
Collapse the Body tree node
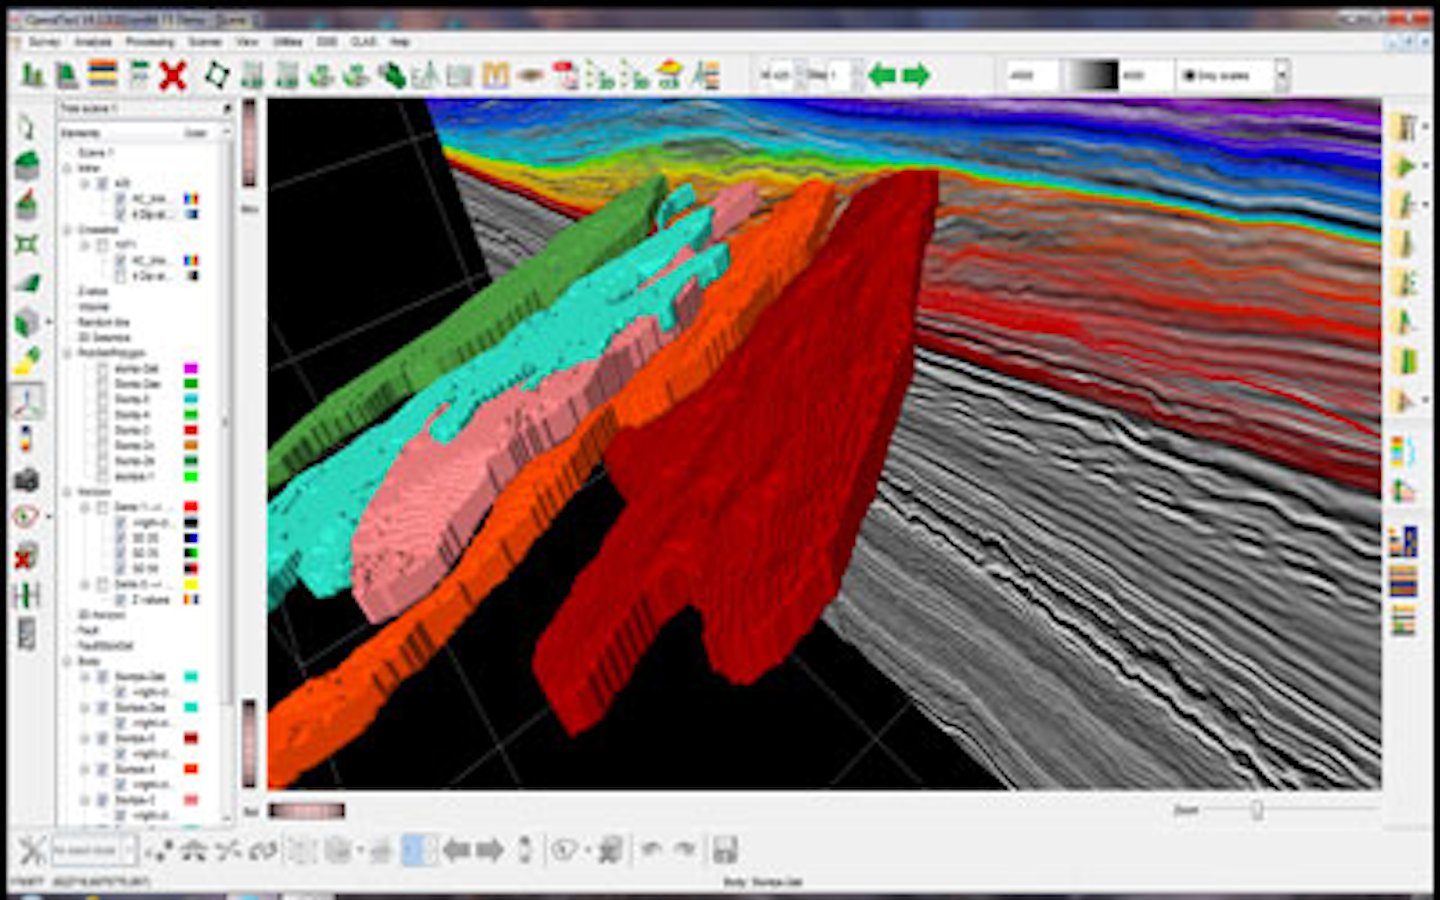click(x=68, y=662)
